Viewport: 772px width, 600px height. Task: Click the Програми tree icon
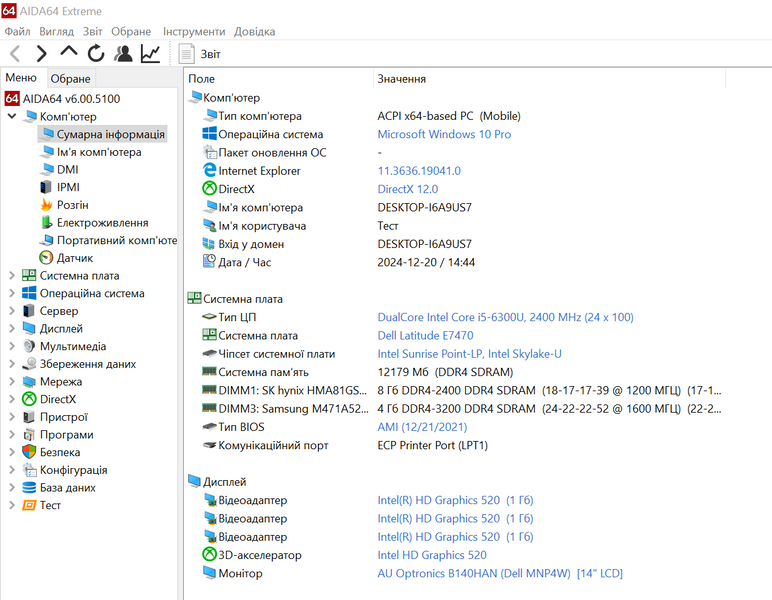[x=29, y=435]
